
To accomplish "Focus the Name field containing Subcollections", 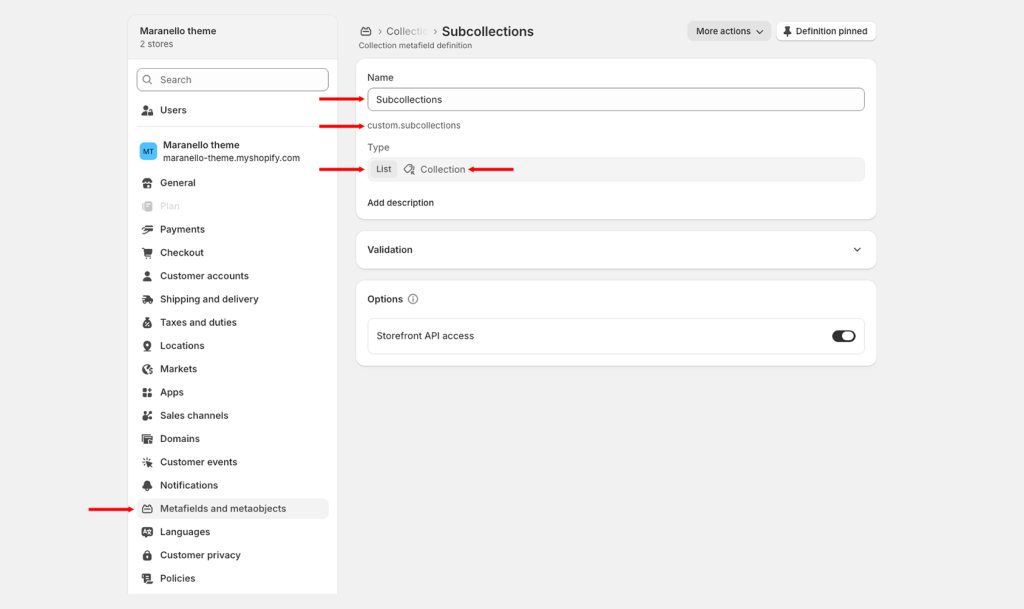I will tap(616, 99).
